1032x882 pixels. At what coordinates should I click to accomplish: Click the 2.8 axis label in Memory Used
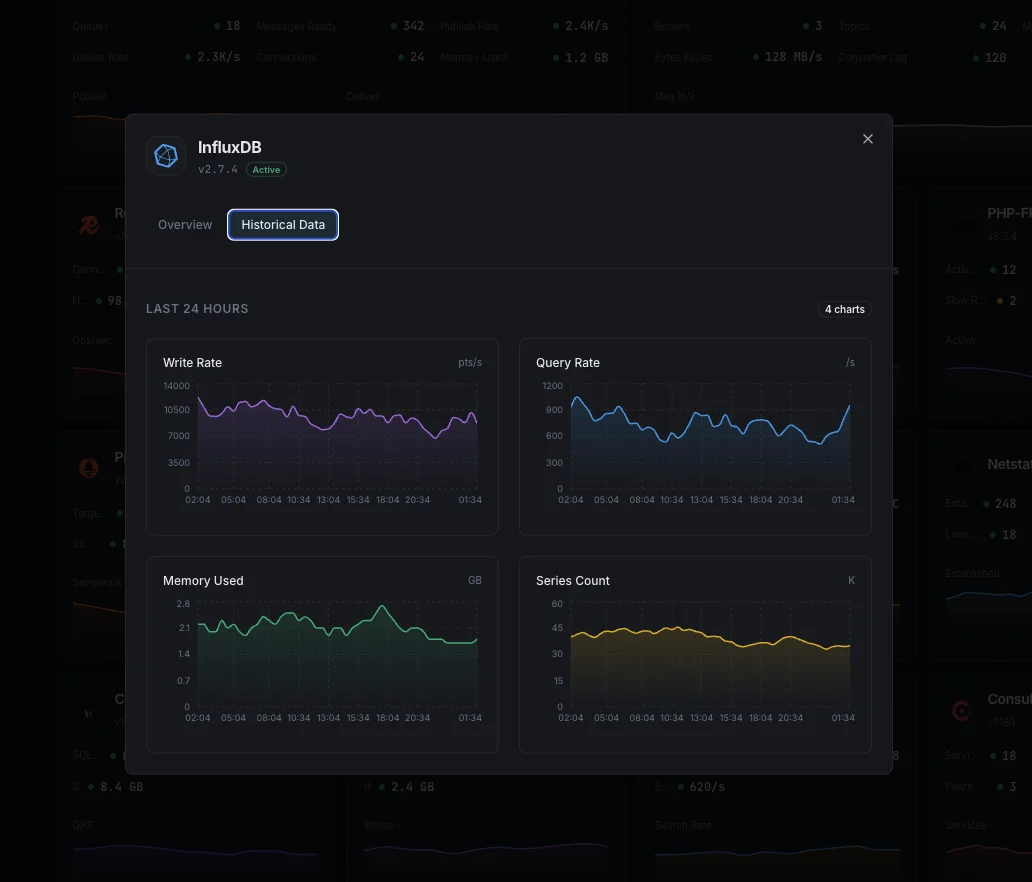click(x=183, y=604)
